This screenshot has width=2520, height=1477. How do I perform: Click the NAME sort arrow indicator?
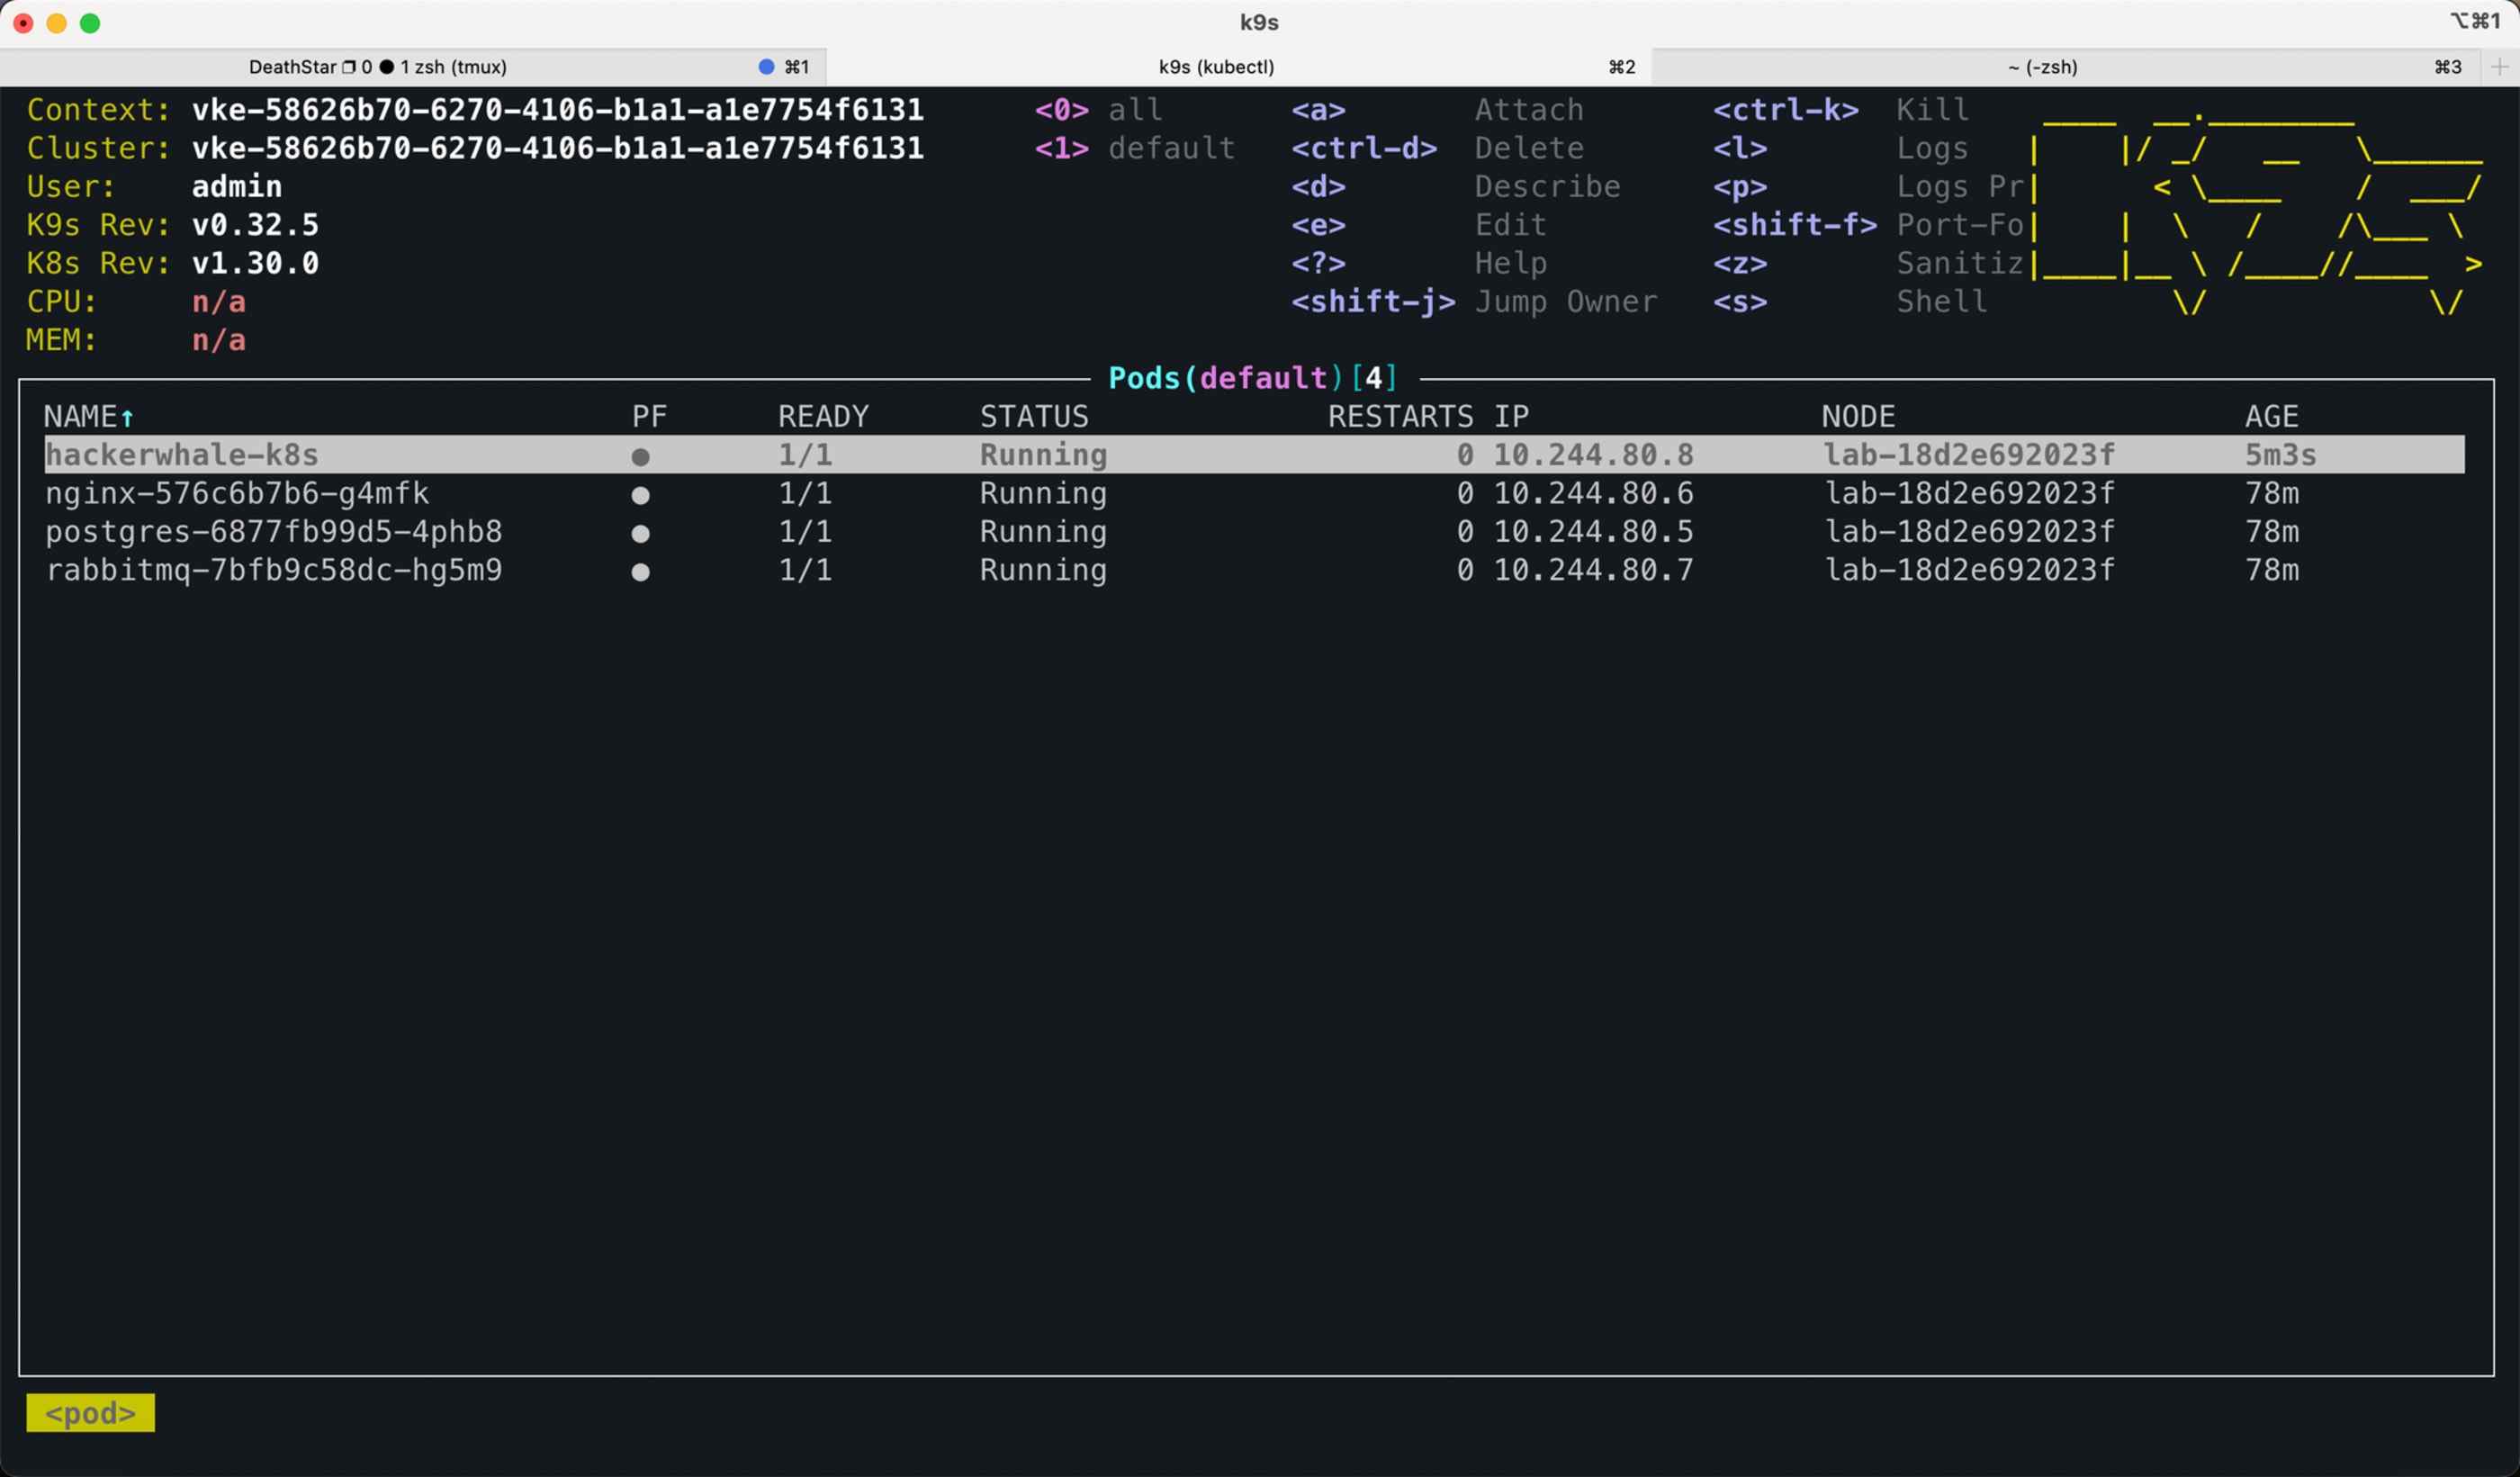pyautogui.click(x=127, y=417)
